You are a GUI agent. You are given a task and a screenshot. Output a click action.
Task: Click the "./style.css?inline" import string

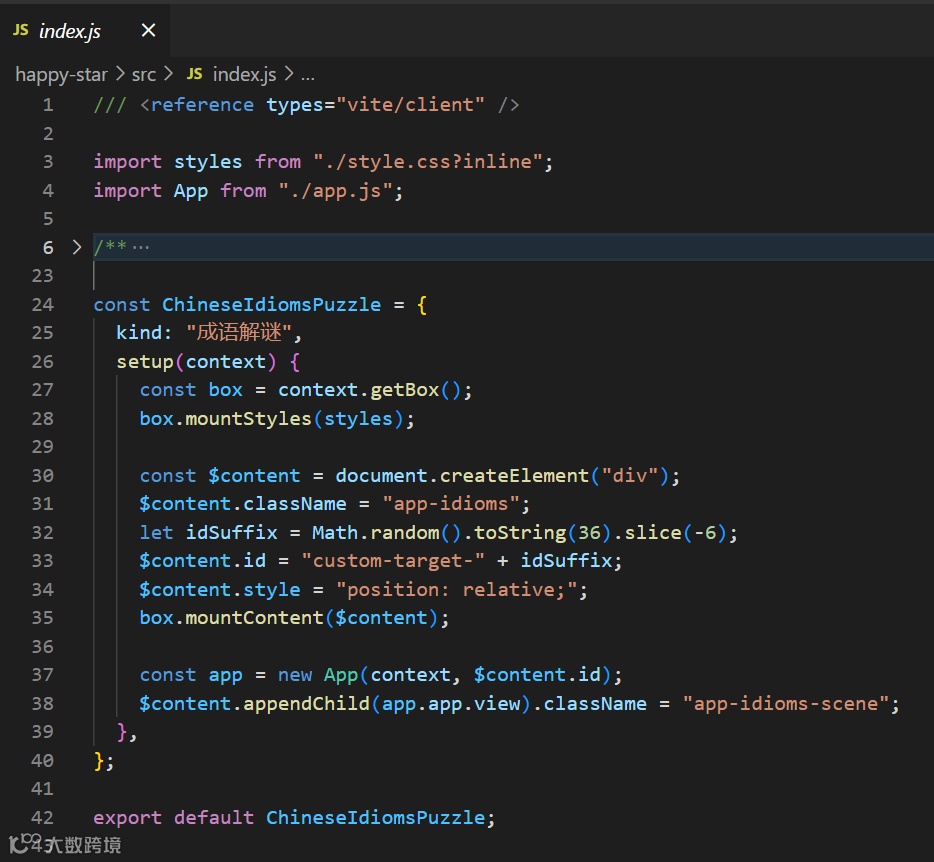coord(427,161)
